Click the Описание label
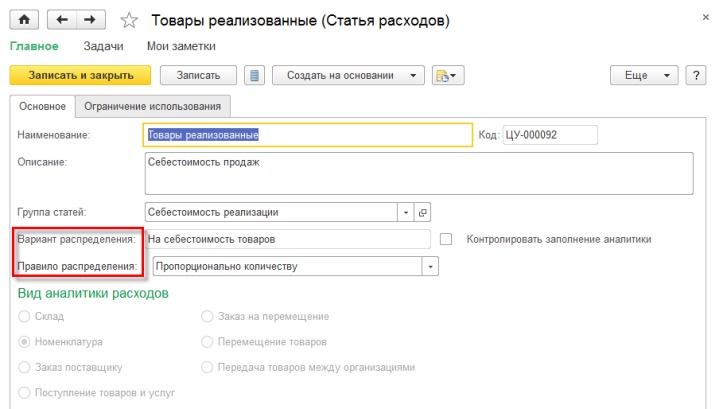This screenshot has height=409, width=720. click(42, 162)
